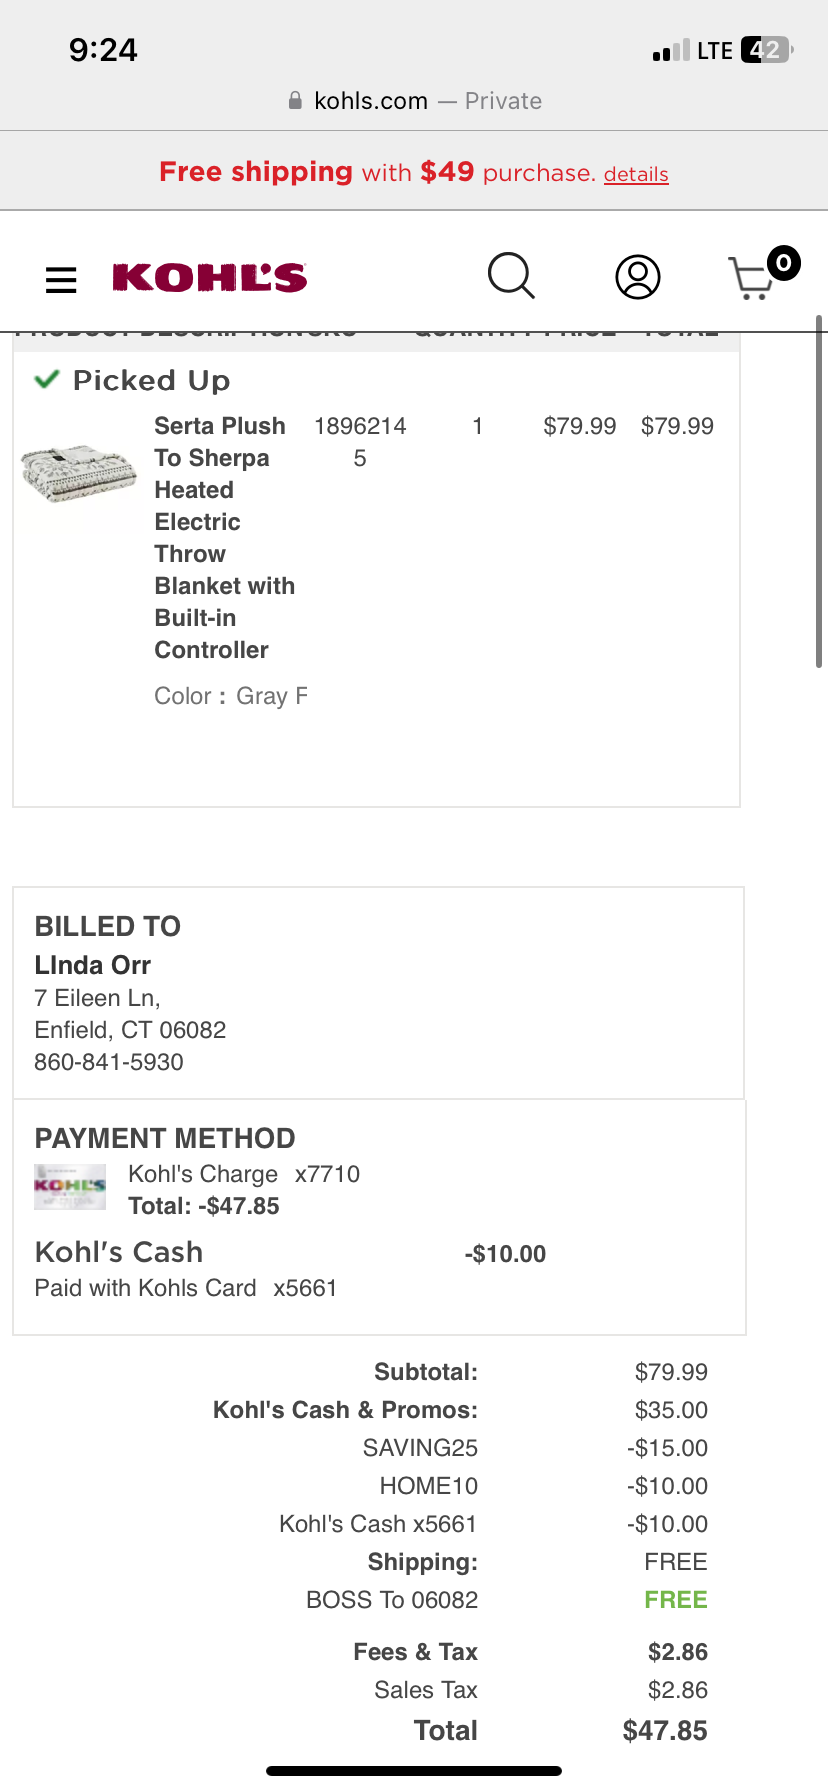The width and height of the screenshot is (828, 1792).
Task: Open the Serta Plush heated blanket product title
Action: click(225, 538)
